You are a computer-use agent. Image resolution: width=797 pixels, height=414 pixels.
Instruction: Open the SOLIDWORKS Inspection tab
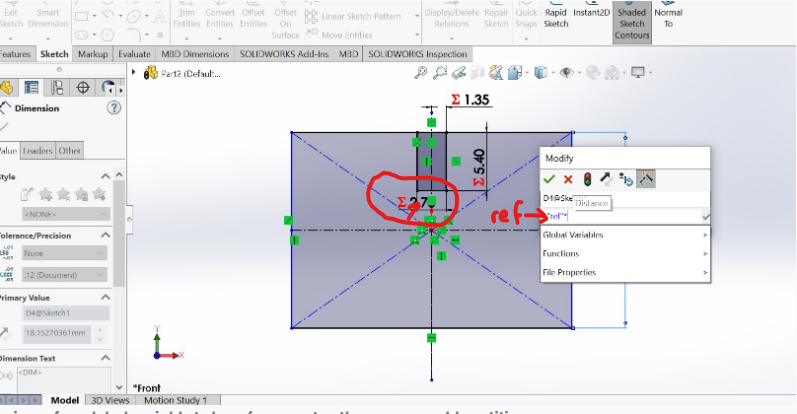coord(417,54)
